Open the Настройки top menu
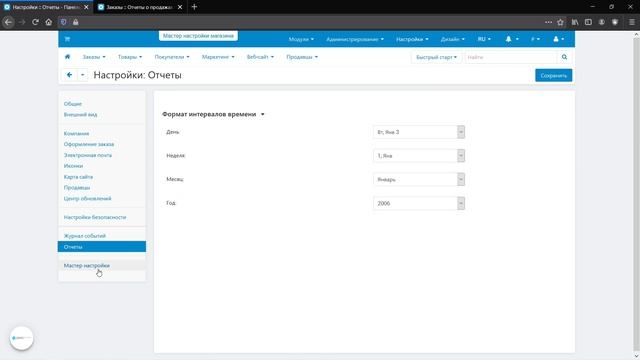The width and height of the screenshot is (640, 360). 412,39
